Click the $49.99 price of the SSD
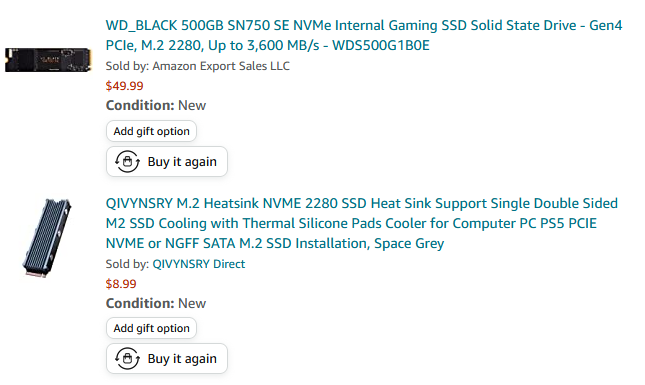 pyautogui.click(x=125, y=86)
